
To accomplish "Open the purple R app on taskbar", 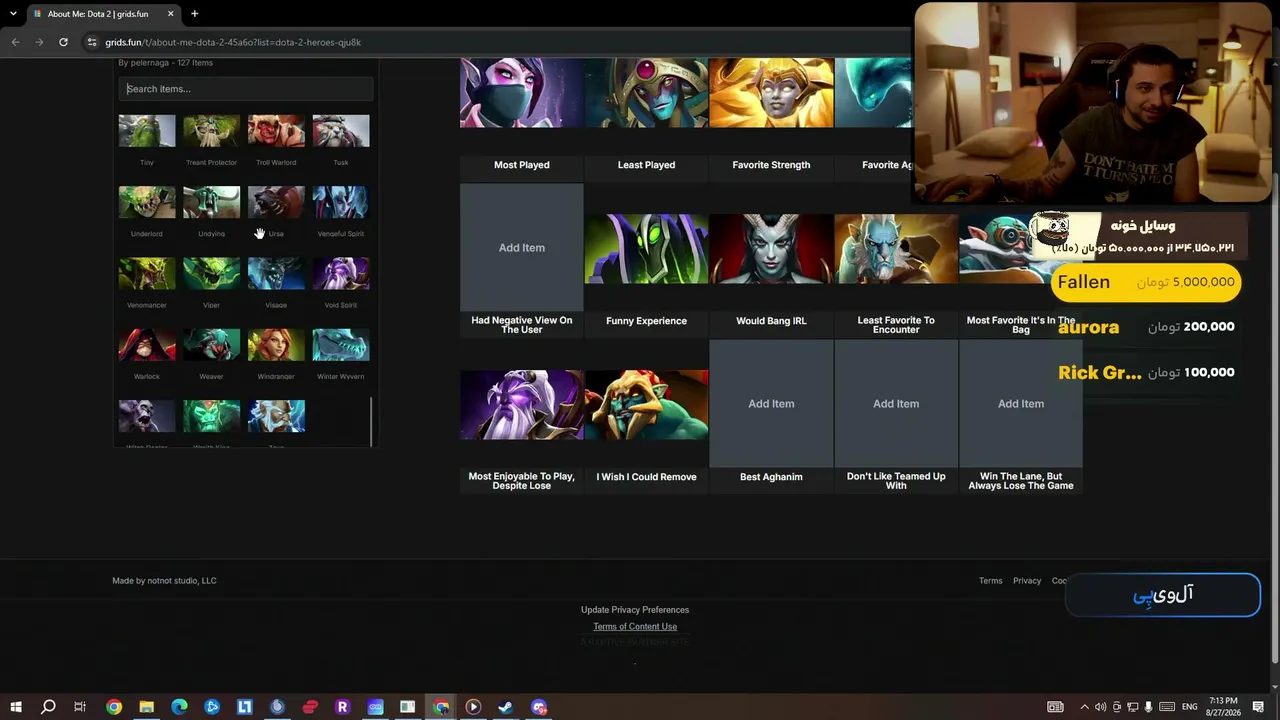I will [x=342, y=707].
